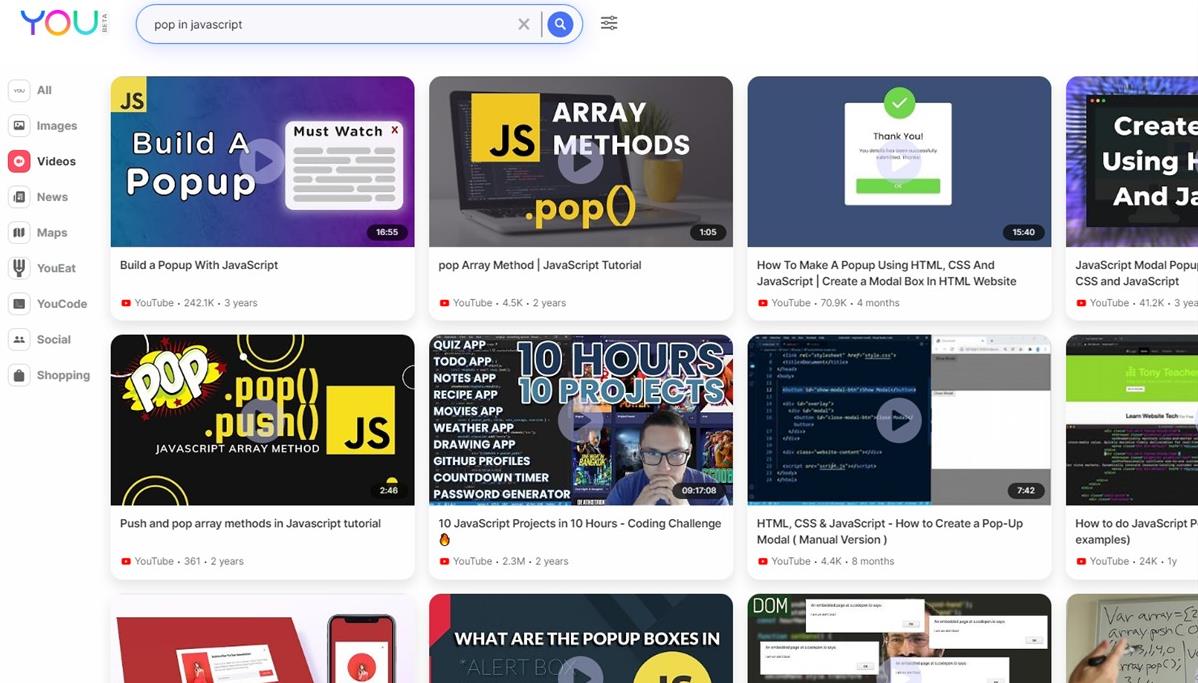This screenshot has height=683, width=1198.
Task: Switch to the News tab
Action: 52,197
